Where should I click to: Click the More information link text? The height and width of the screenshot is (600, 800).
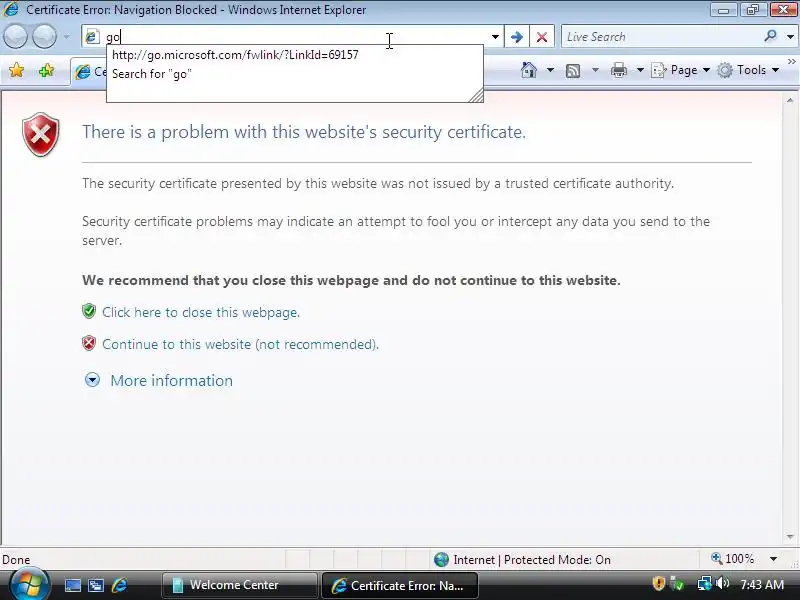(171, 381)
